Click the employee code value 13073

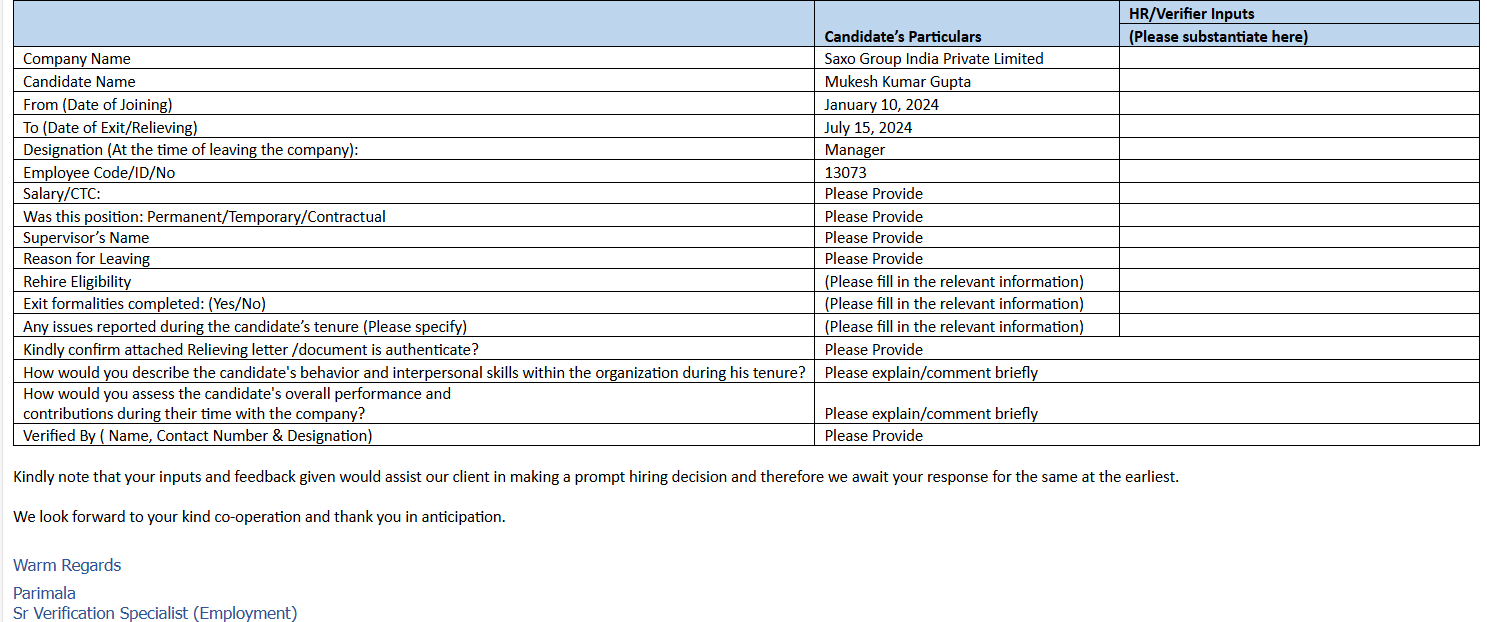click(x=846, y=172)
